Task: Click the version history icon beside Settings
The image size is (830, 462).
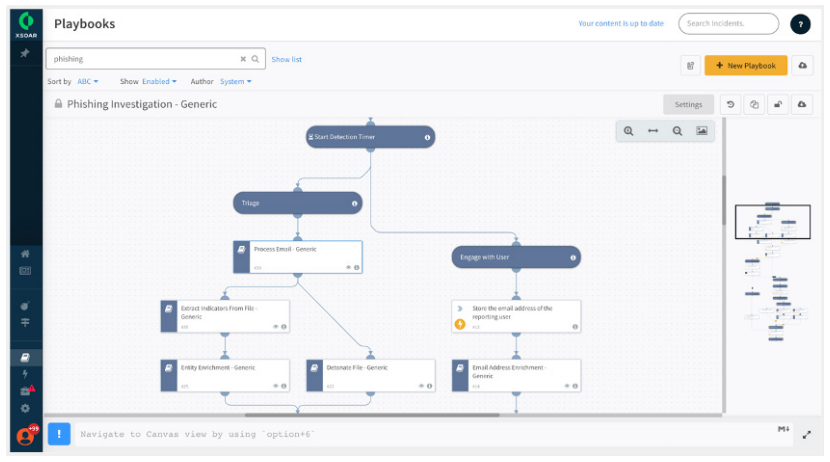Action: point(730,104)
